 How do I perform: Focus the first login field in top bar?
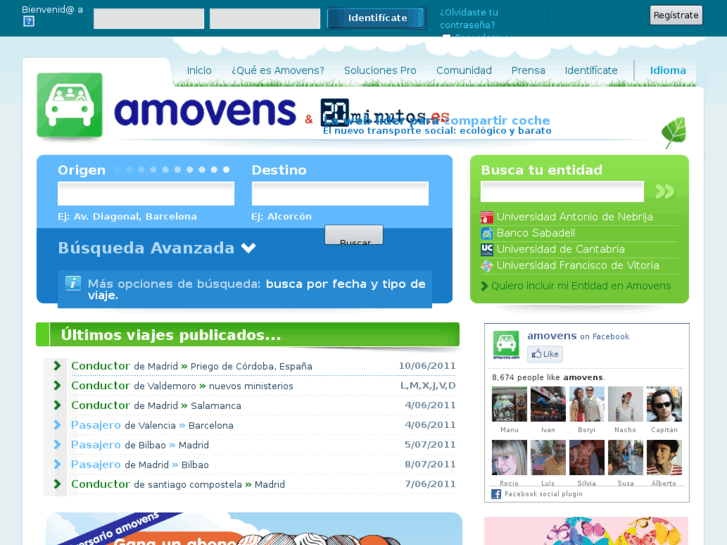[149, 19]
